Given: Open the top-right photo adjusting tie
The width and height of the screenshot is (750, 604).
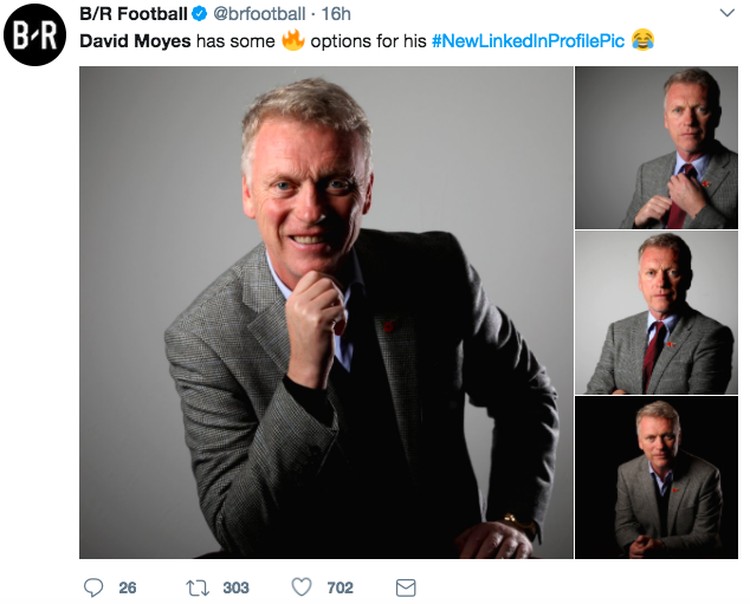Looking at the screenshot, I should pos(656,147).
